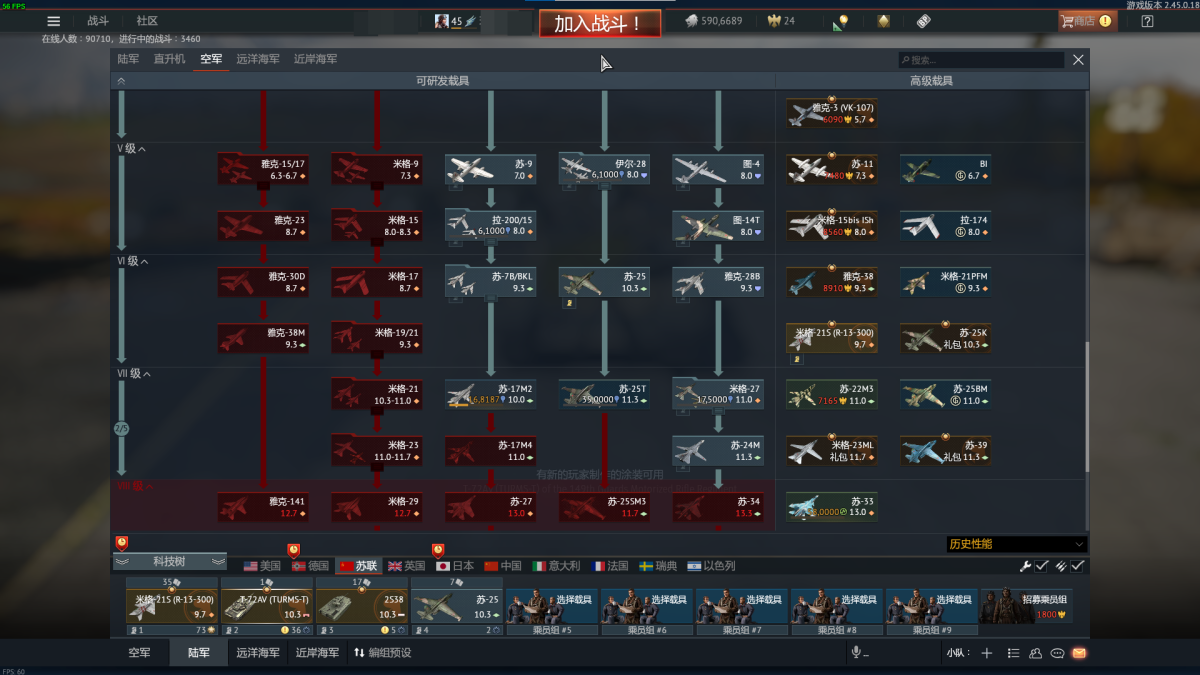Open the 商店 shop button

(x=1088, y=21)
